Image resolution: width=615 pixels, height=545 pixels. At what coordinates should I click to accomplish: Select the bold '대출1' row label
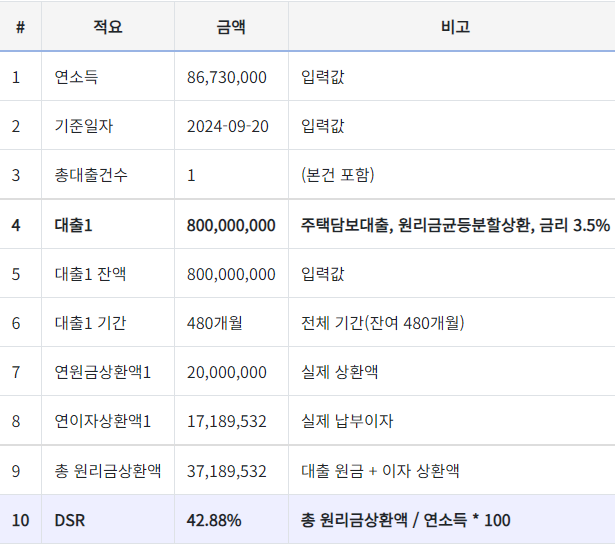[x=73, y=225]
